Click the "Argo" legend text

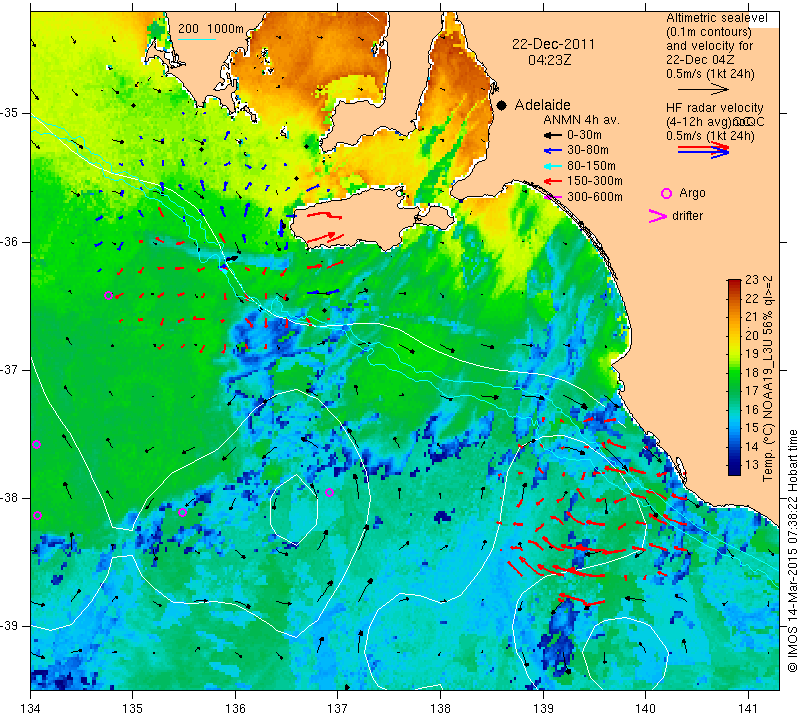pos(692,193)
